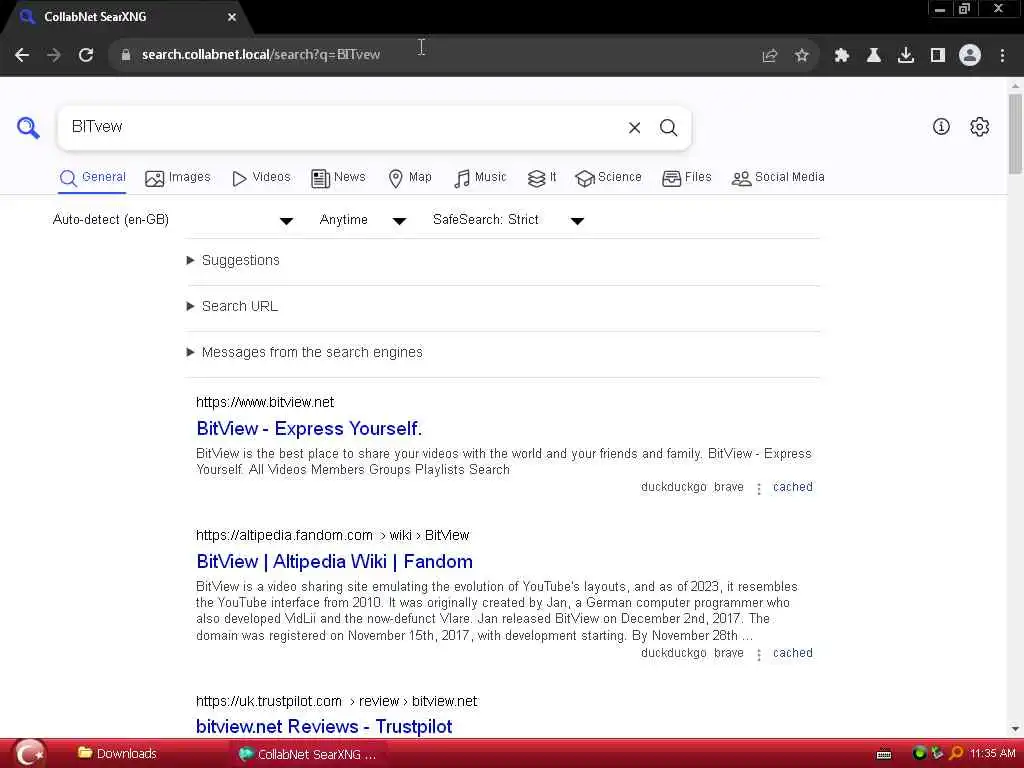The image size is (1024, 768).
Task: Open the BitView - Express Yourself result
Action: tap(309, 429)
